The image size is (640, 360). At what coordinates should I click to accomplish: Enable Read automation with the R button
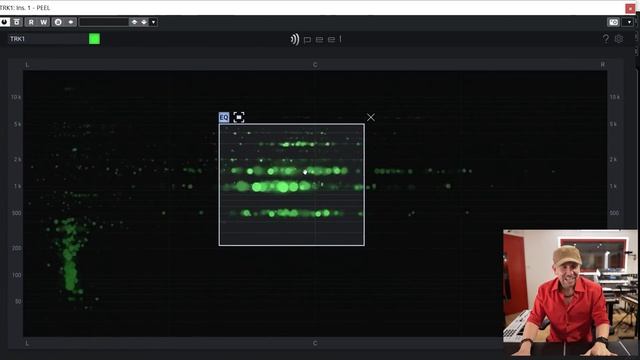(31, 22)
